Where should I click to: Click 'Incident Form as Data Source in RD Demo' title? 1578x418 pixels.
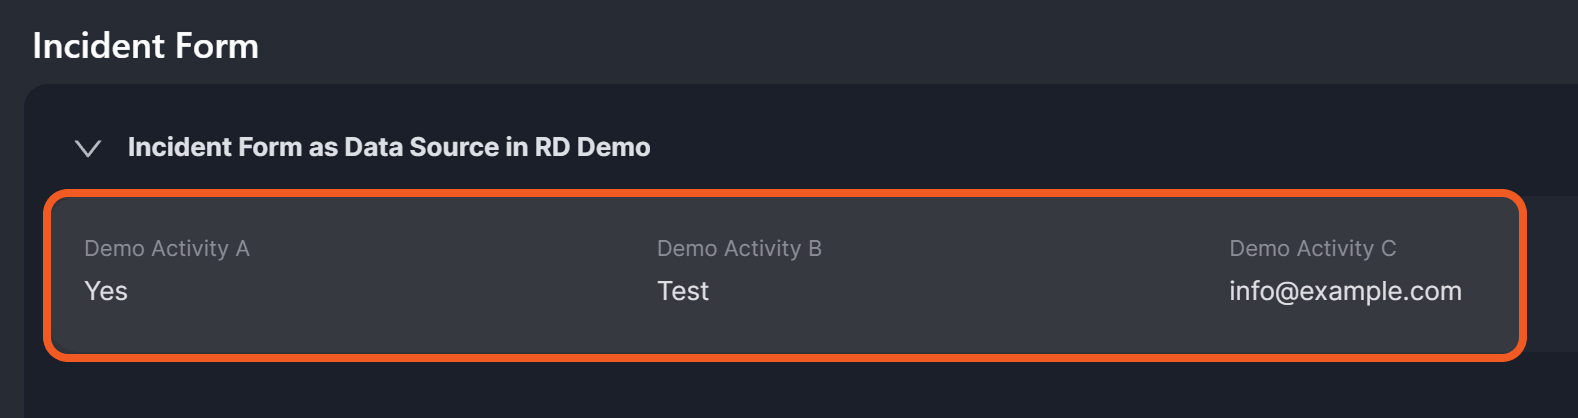pos(388,147)
